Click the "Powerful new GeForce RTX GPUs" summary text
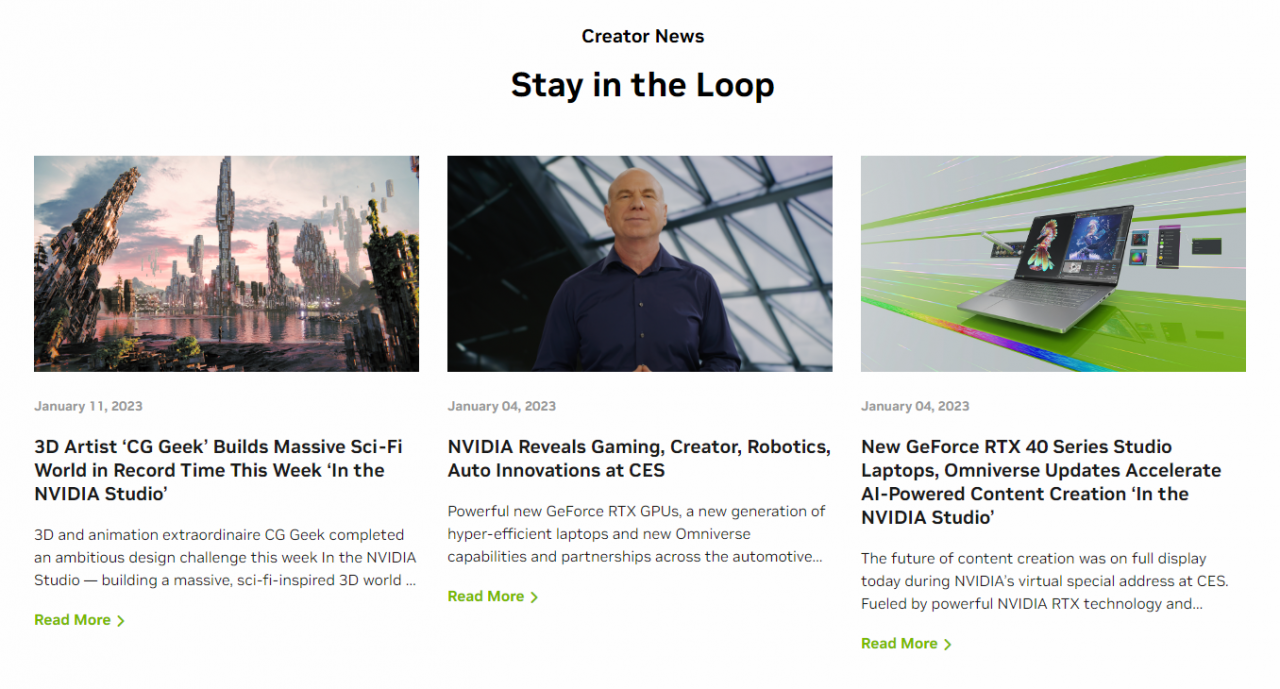 tap(636, 533)
